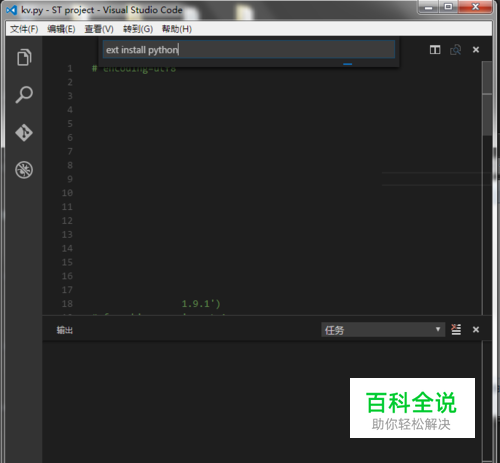
Task: Open the Git source control view
Action: click(24, 133)
